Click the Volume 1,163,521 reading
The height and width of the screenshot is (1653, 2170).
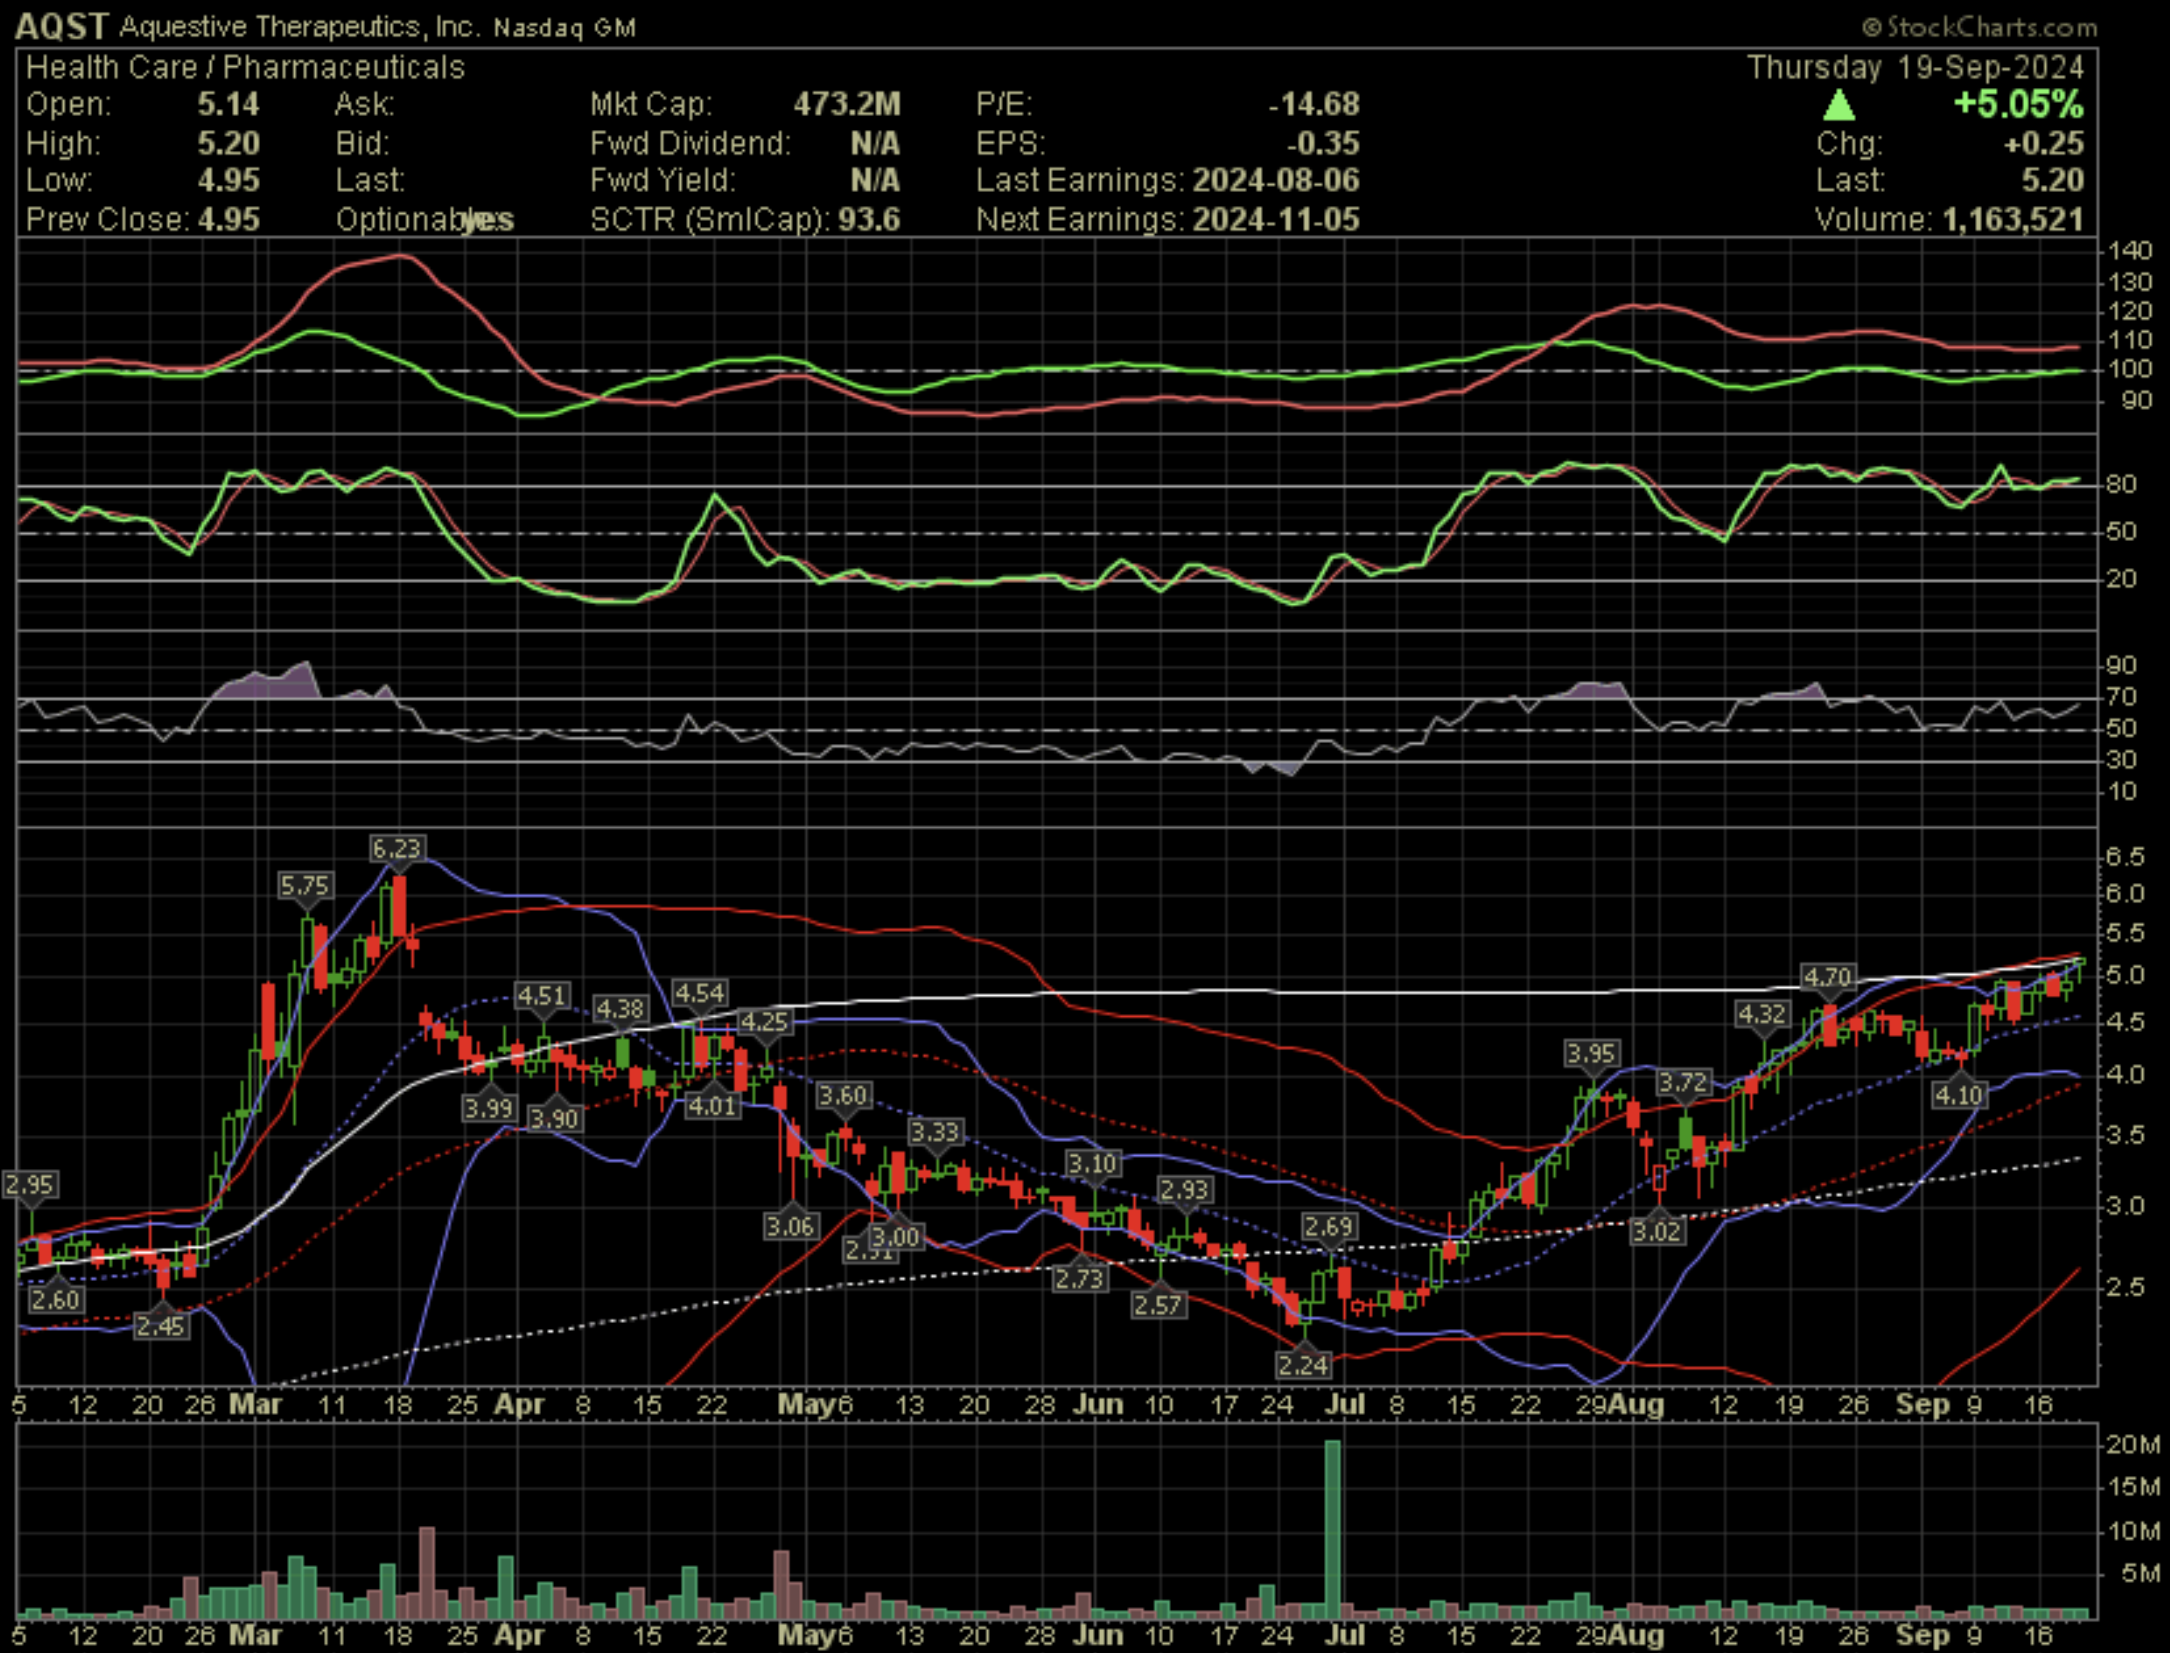(2013, 219)
